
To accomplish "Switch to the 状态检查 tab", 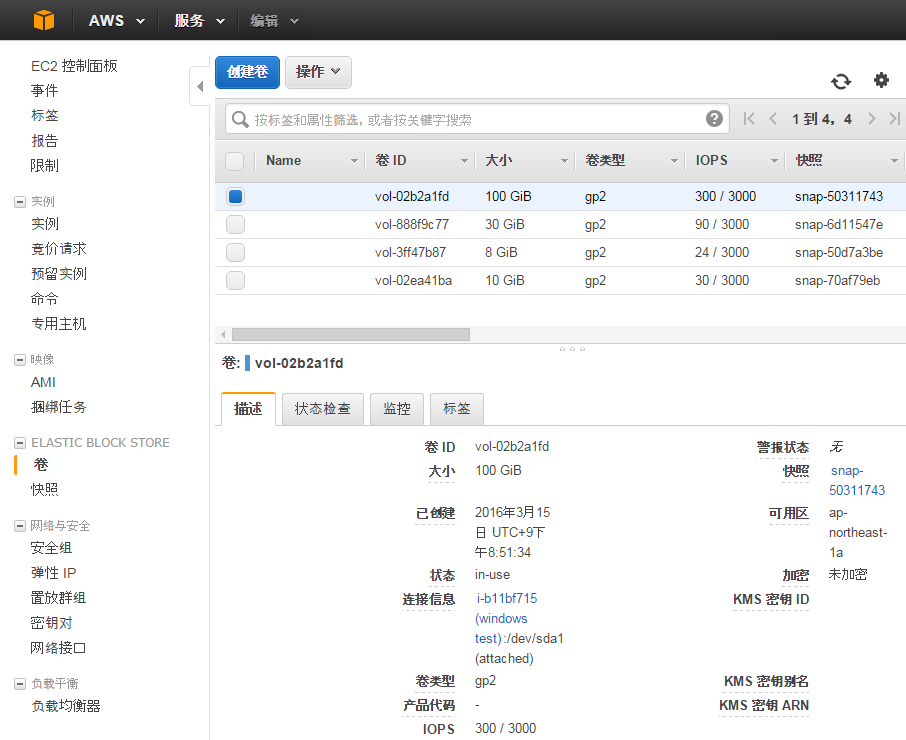I will click(x=322, y=409).
